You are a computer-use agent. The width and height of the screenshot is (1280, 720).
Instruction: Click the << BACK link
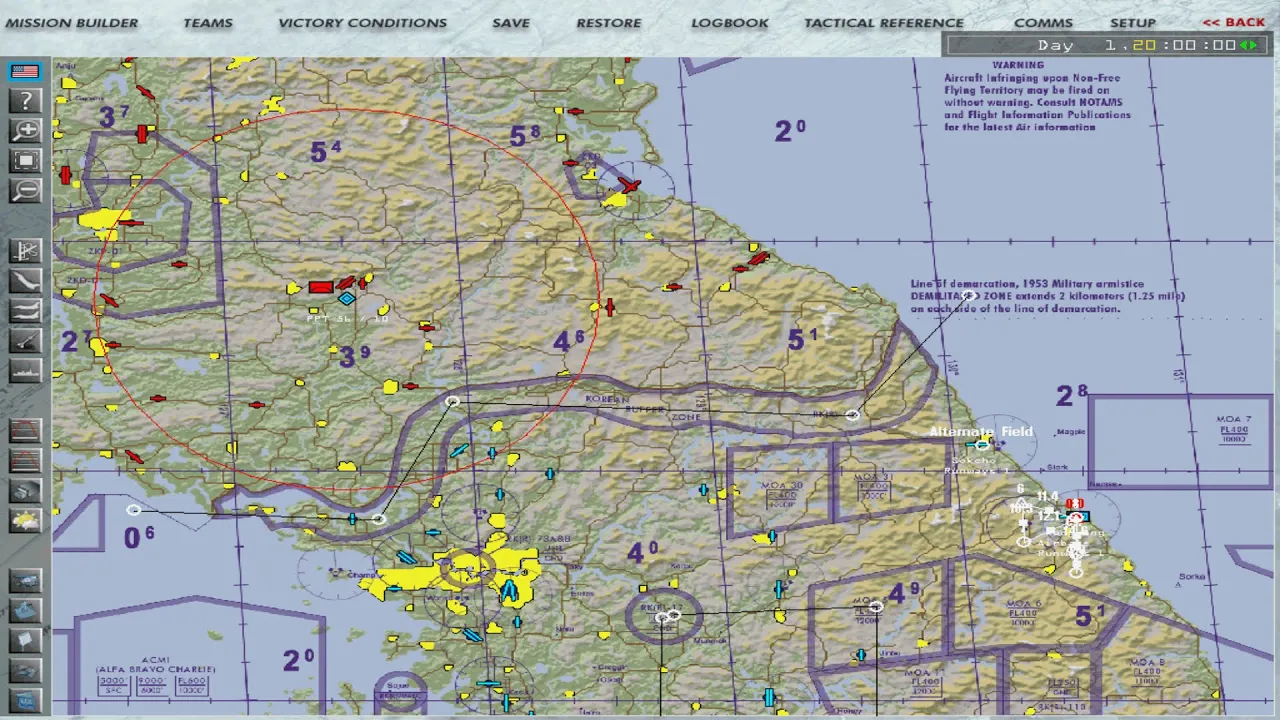click(x=1233, y=22)
